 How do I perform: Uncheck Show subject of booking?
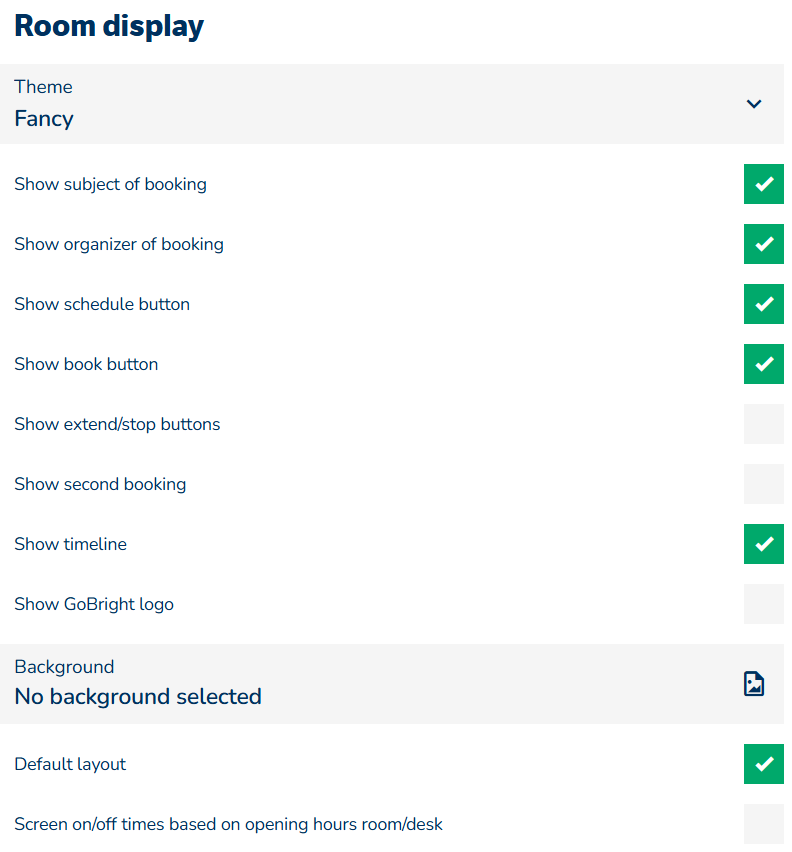click(x=763, y=184)
